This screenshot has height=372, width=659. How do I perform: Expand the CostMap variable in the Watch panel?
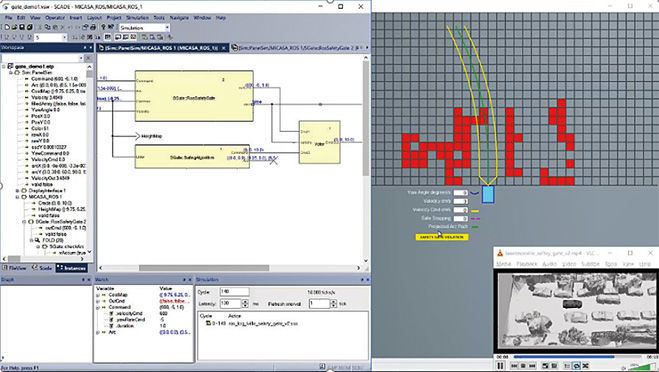[x=98, y=295]
